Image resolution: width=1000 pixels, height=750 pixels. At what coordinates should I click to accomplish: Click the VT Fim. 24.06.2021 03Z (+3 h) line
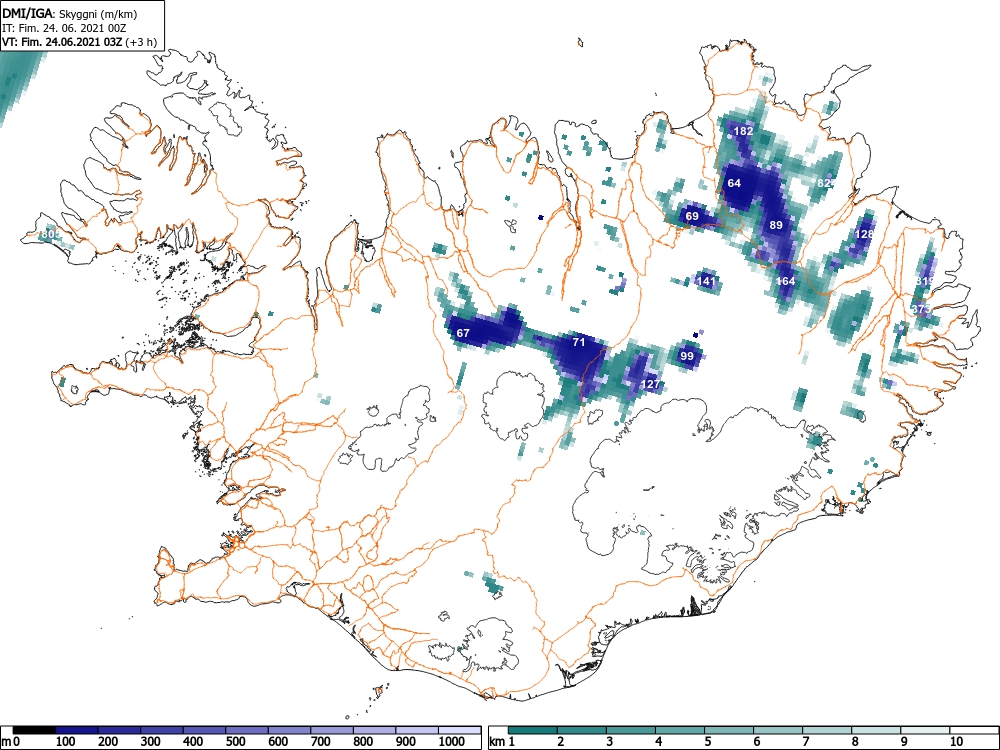pos(79,42)
